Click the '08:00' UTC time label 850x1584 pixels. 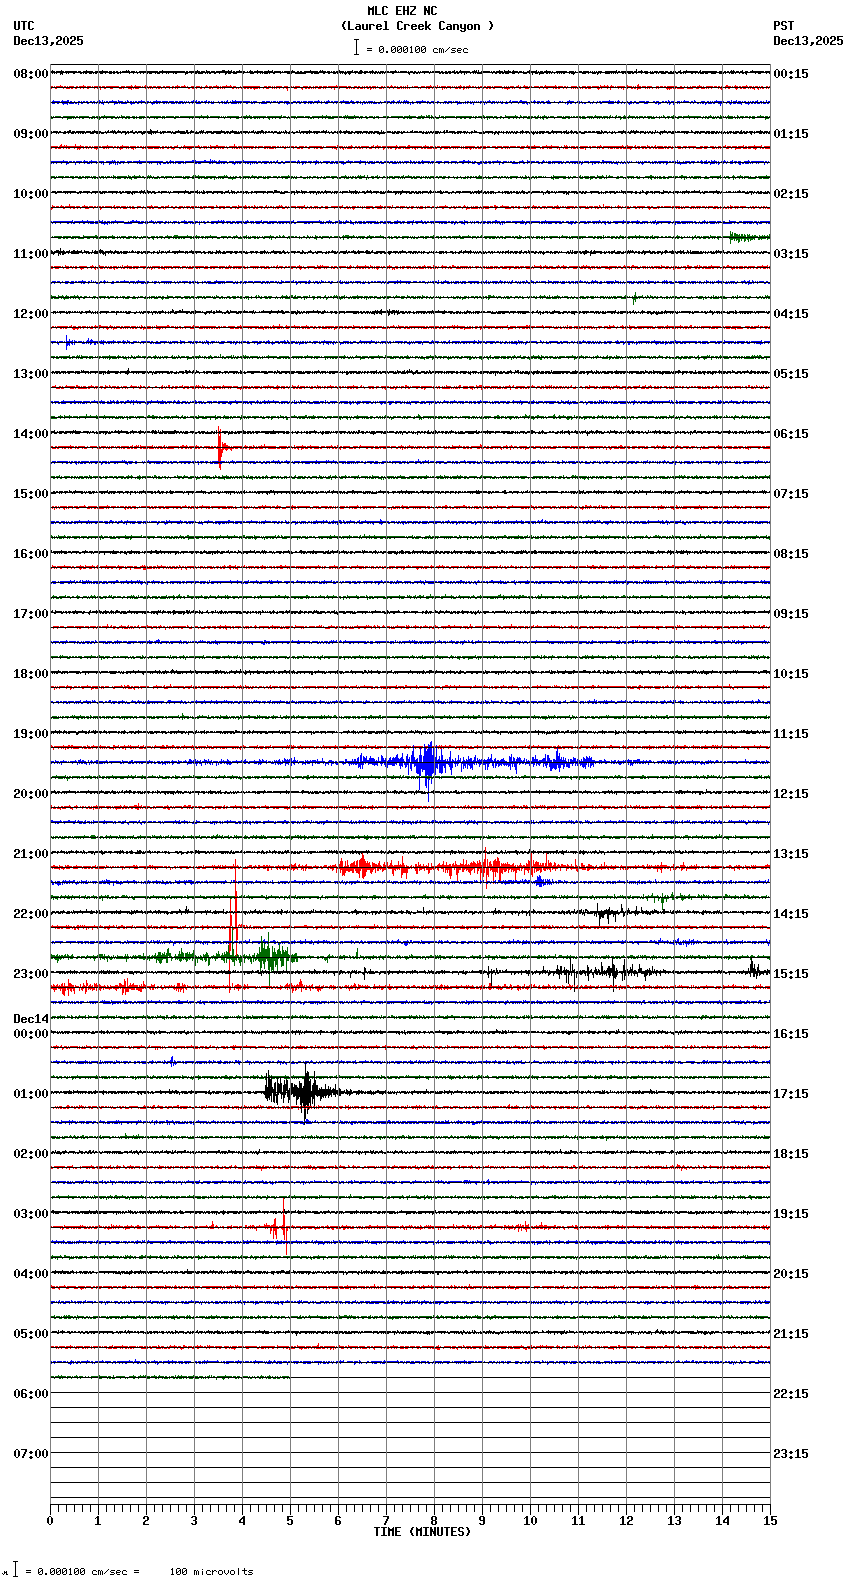[x=30, y=74]
